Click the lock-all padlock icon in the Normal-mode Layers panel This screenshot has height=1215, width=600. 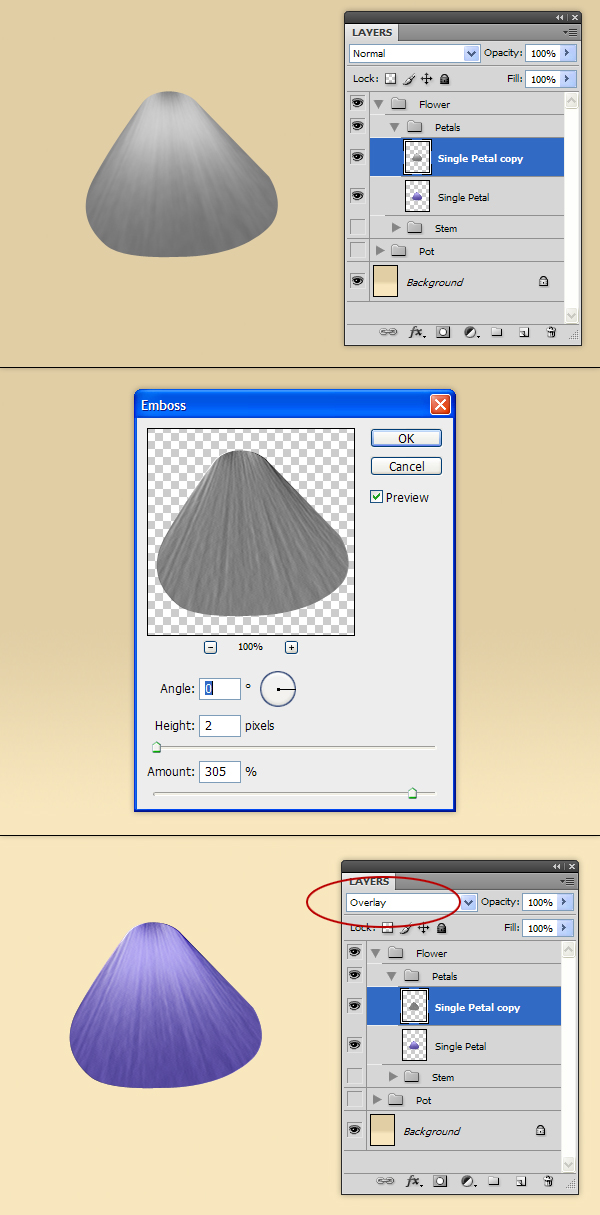[445, 79]
